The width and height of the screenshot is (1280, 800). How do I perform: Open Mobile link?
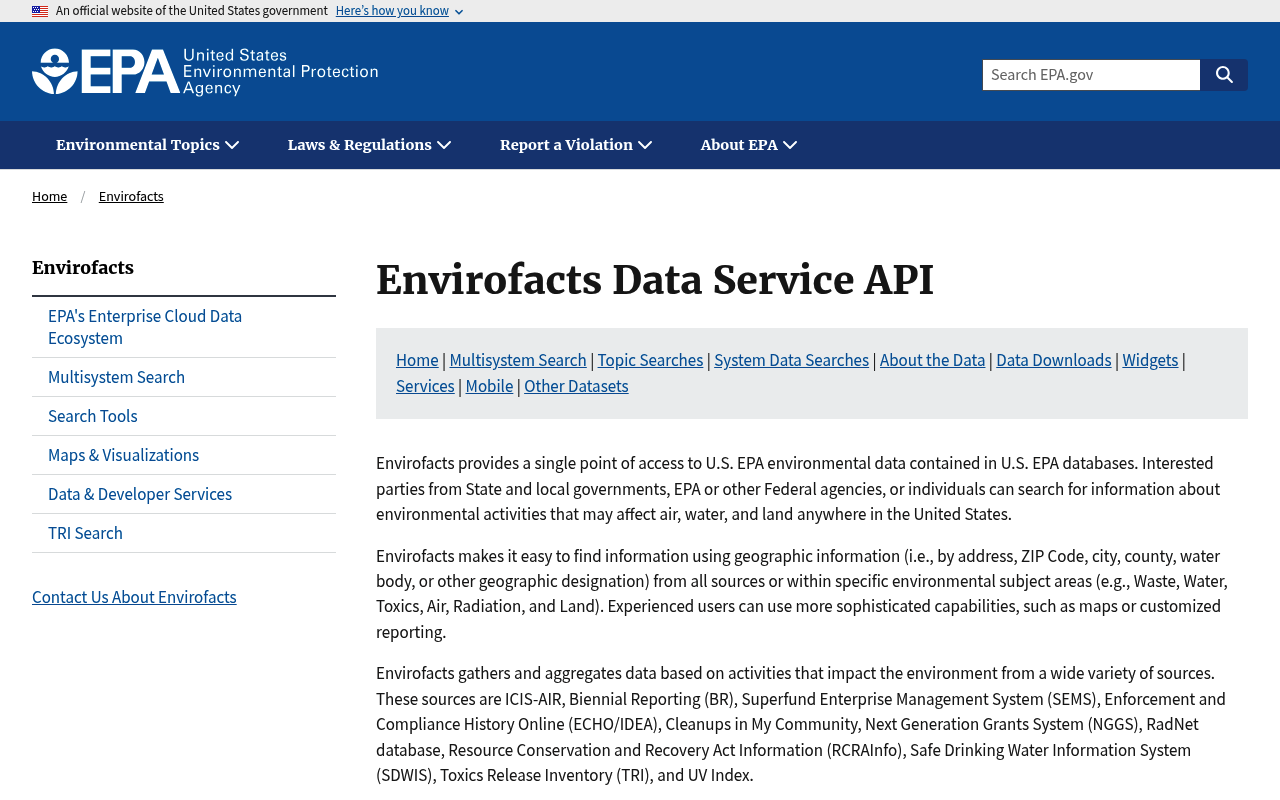coord(489,386)
